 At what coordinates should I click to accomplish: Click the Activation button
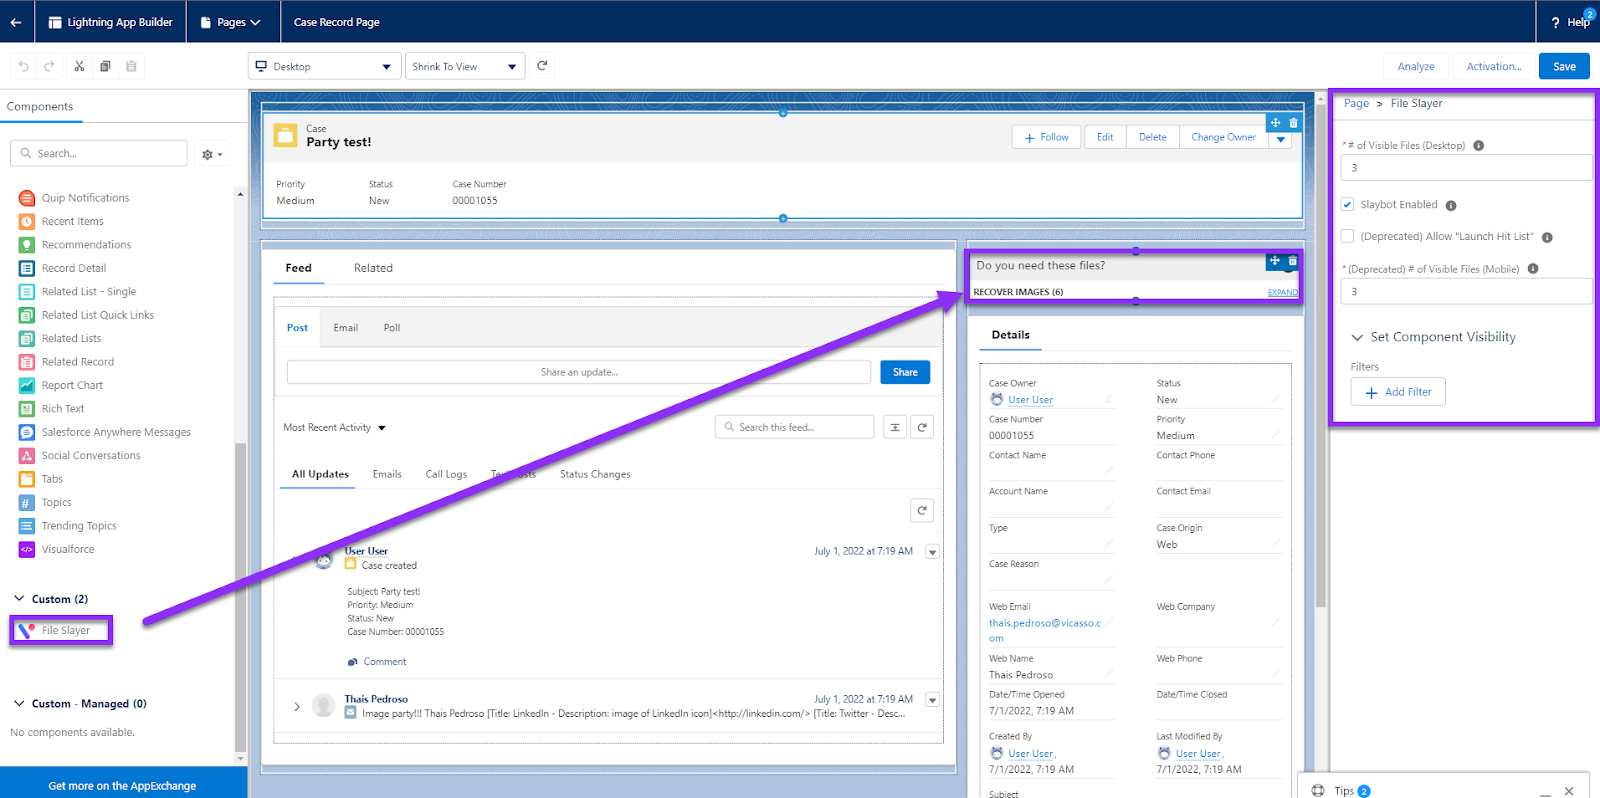coord(1494,66)
